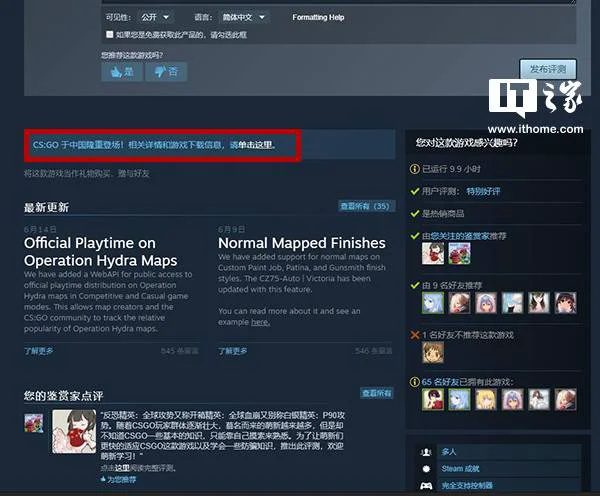Screen dimensions: 600x496
Task: Tick the free product checkbox
Action: tap(109, 34)
